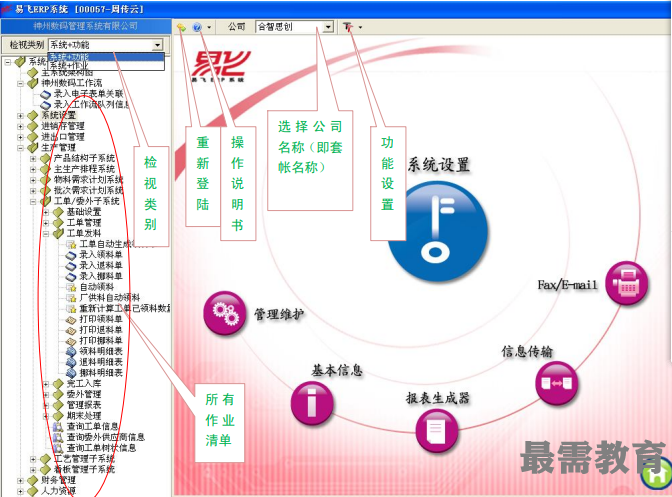Image resolution: width=672 pixels, height=497 pixels.
Task: Select 录入工作流队列信息 in the tree
Action: pyautogui.click(x=91, y=105)
